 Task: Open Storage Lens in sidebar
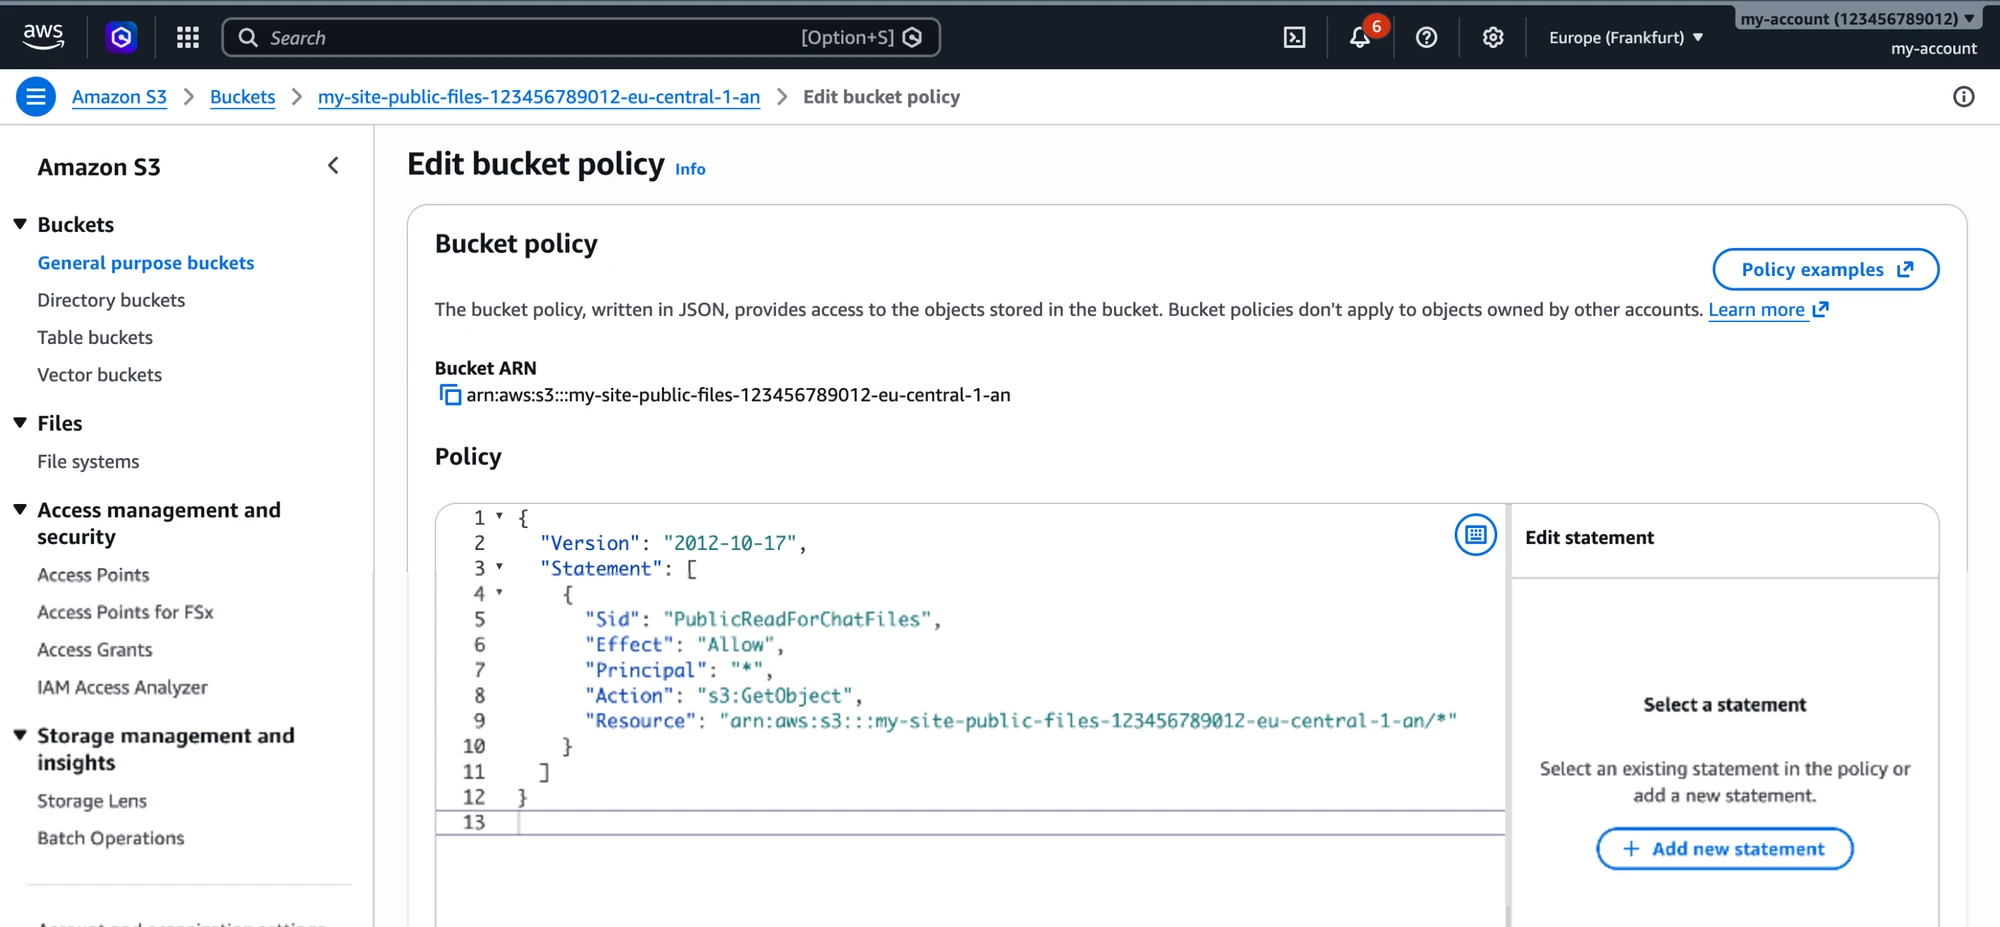point(92,801)
